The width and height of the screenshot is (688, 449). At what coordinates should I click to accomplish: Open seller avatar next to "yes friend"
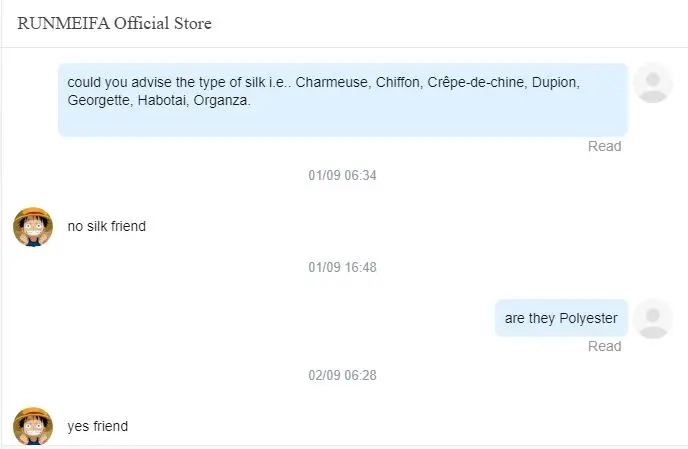point(33,426)
